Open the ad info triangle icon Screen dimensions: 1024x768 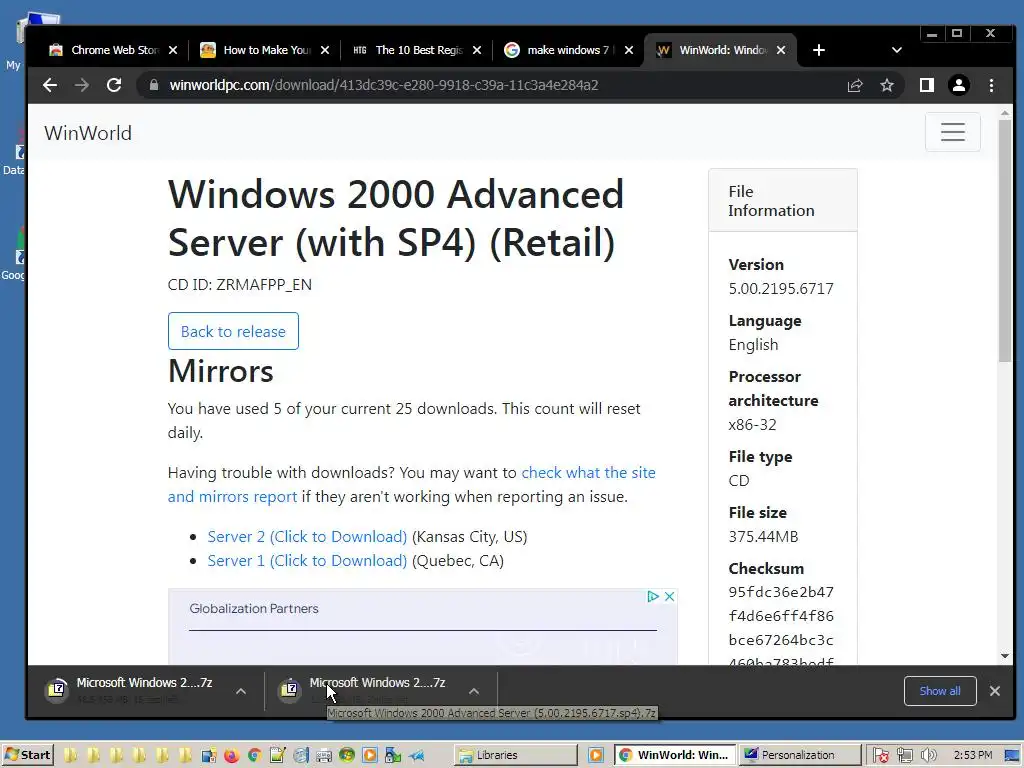[x=652, y=596]
